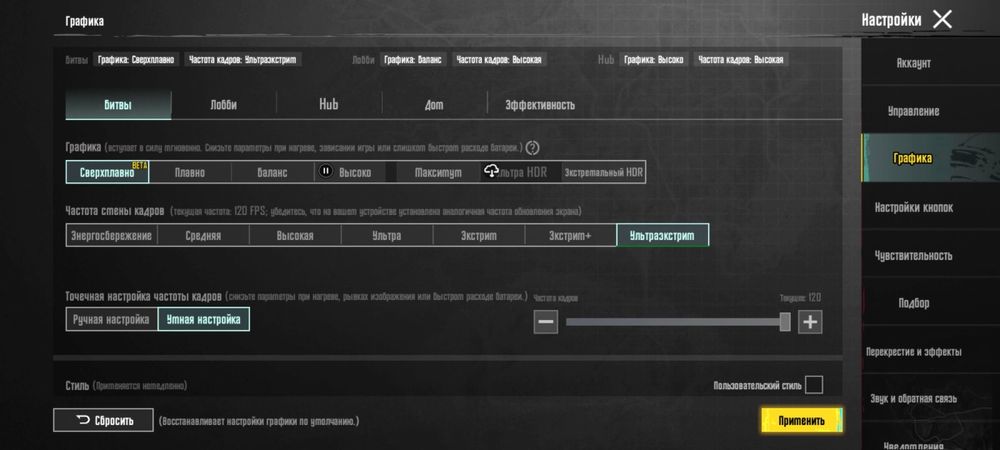Click the Частота кадров: Ультраэкстрим summary tag
Image resolution: width=1000 pixels, height=450 pixels.
(243, 59)
